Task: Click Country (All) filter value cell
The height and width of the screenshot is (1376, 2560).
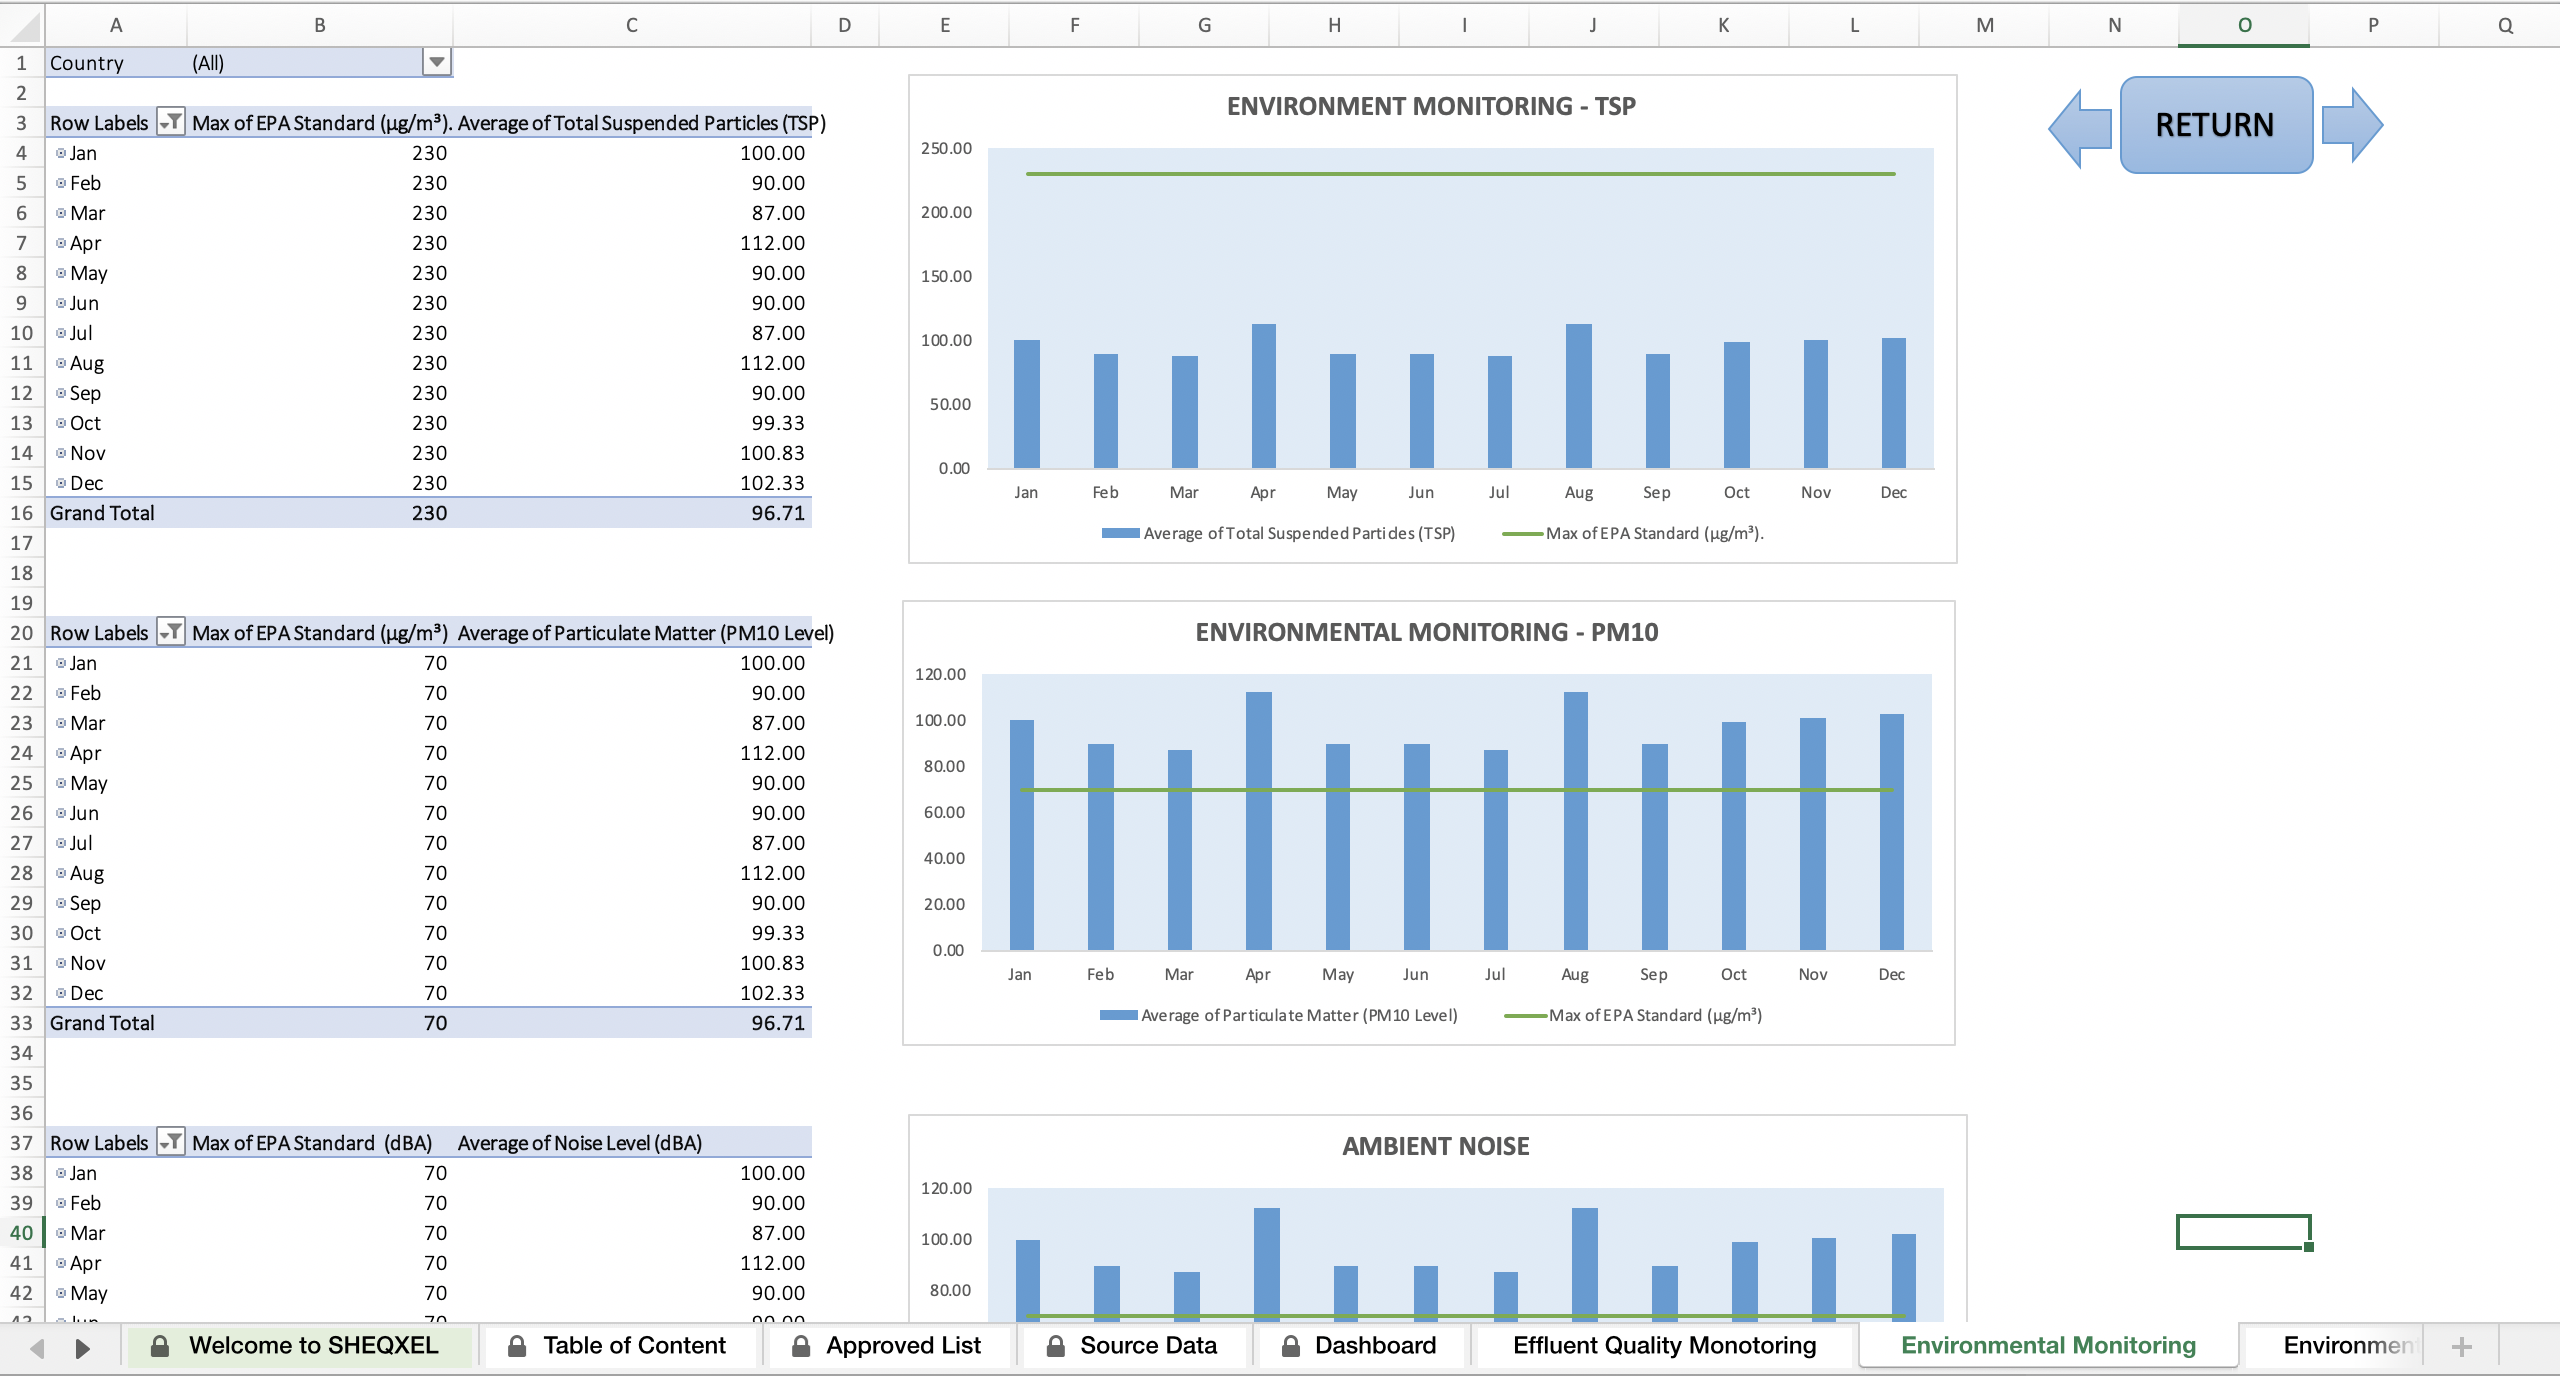Action: tap(320, 63)
